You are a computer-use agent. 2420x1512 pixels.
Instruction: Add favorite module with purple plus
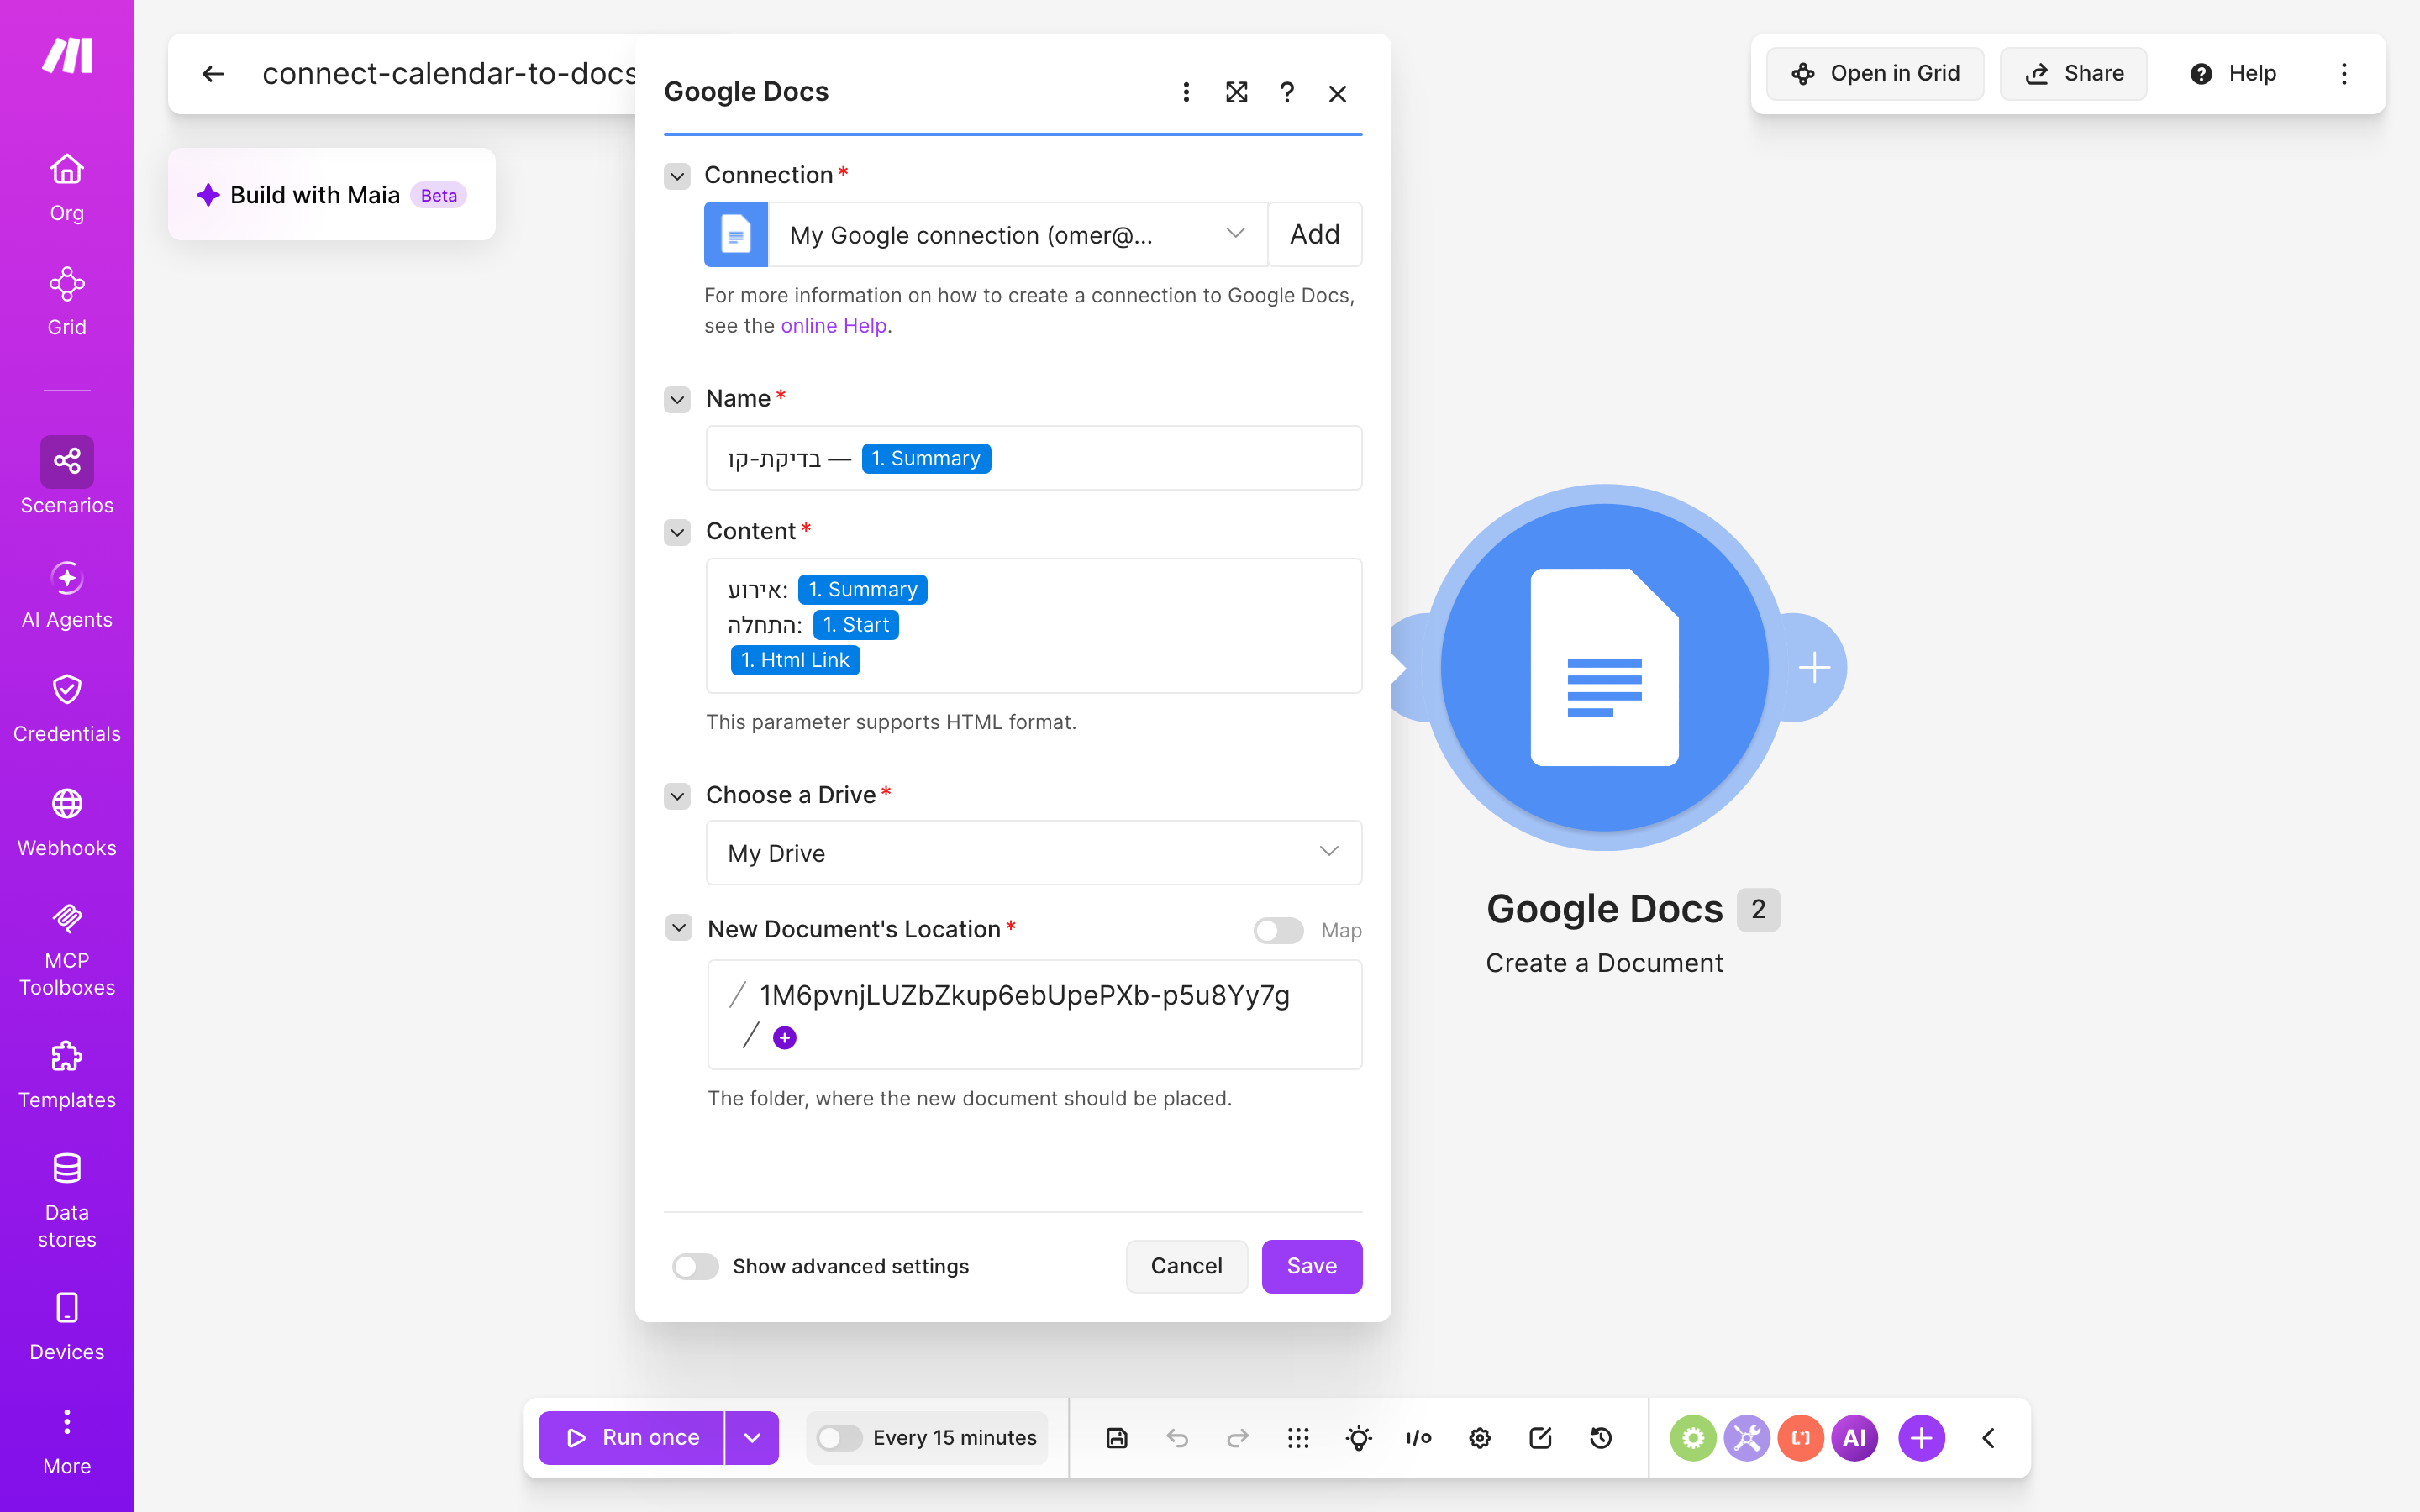point(1921,1438)
